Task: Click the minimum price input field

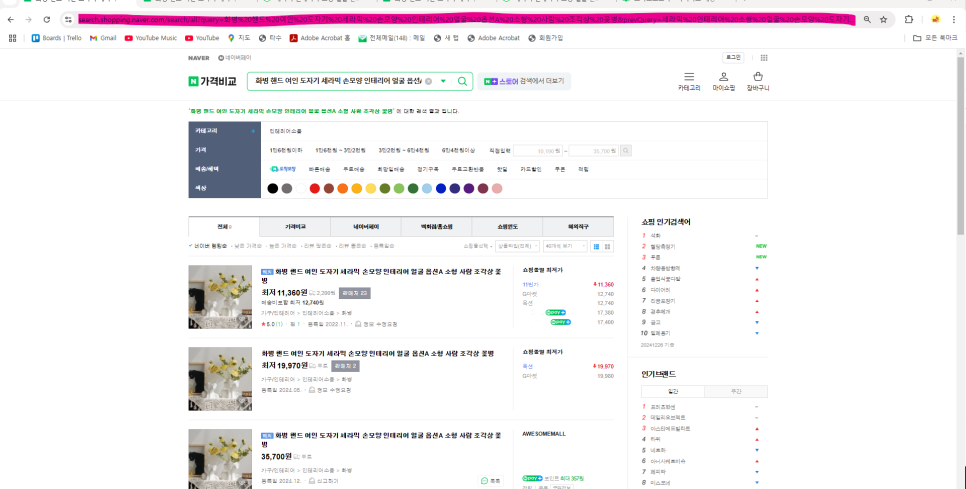Action: click(x=539, y=150)
